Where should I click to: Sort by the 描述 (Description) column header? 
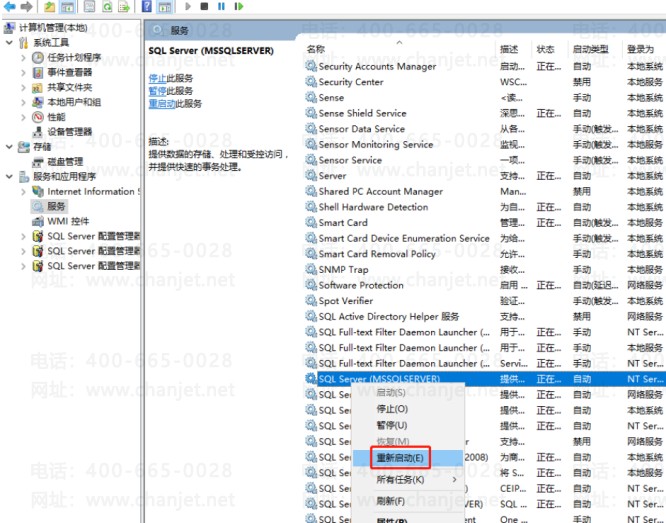(509, 49)
